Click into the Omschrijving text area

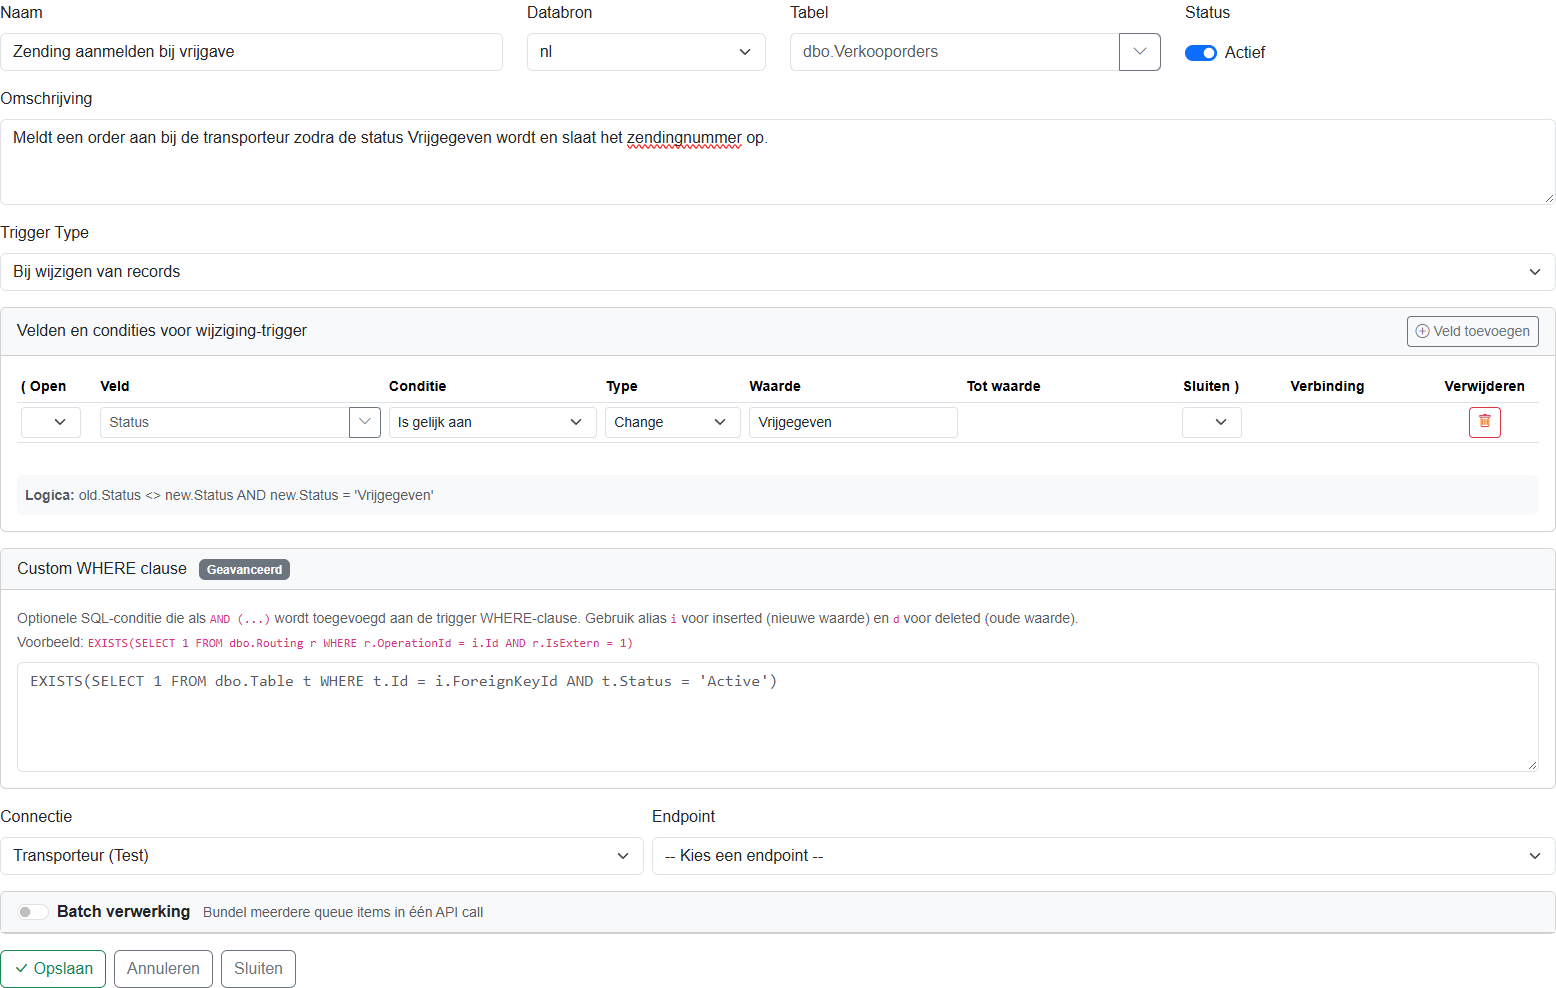coord(778,162)
